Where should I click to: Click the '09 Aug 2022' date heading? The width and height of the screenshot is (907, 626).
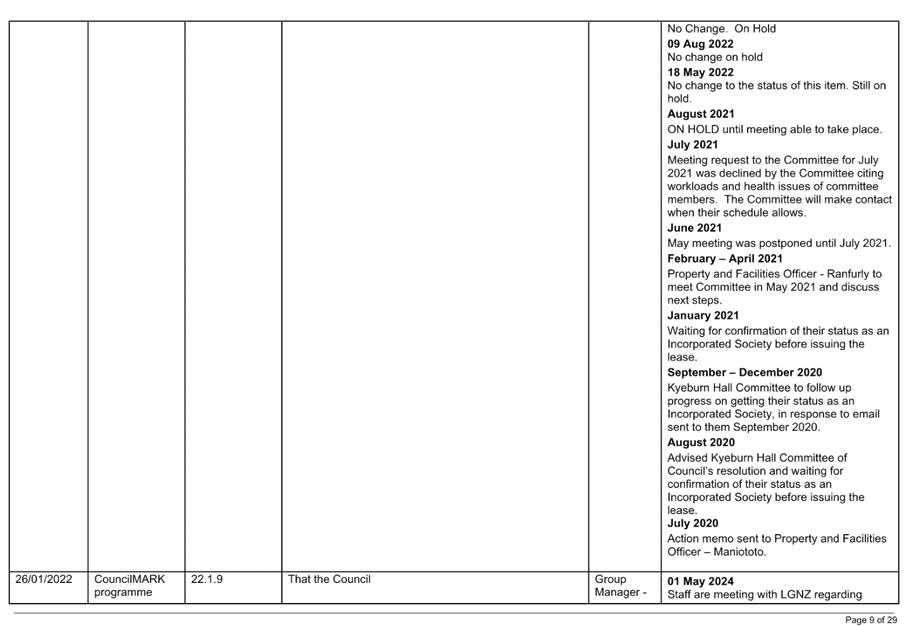point(700,44)
